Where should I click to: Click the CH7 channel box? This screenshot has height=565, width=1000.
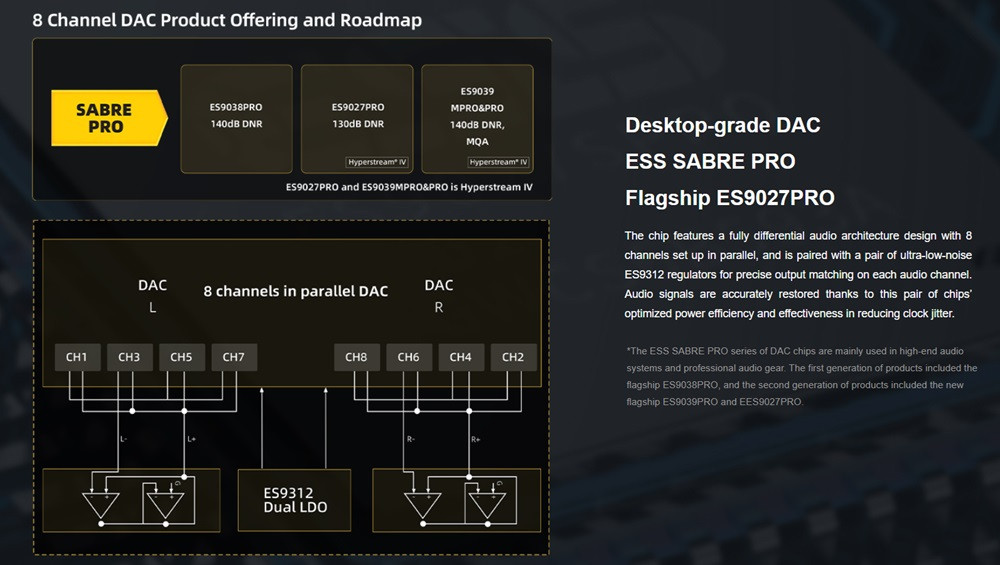tap(234, 357)
